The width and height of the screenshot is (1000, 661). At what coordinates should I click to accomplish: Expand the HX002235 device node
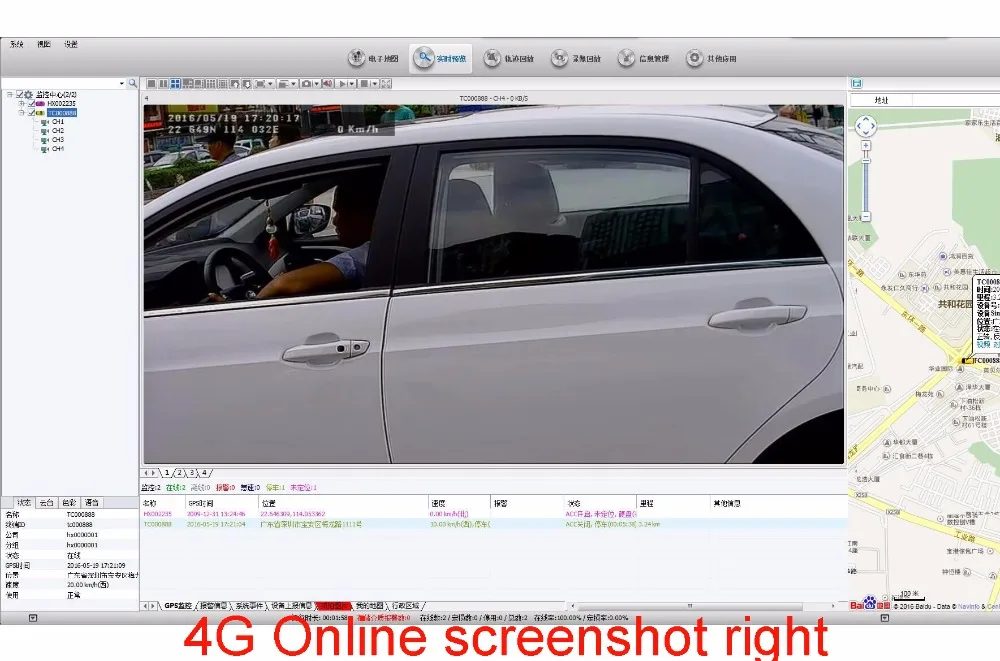click(x=21, y=103)
